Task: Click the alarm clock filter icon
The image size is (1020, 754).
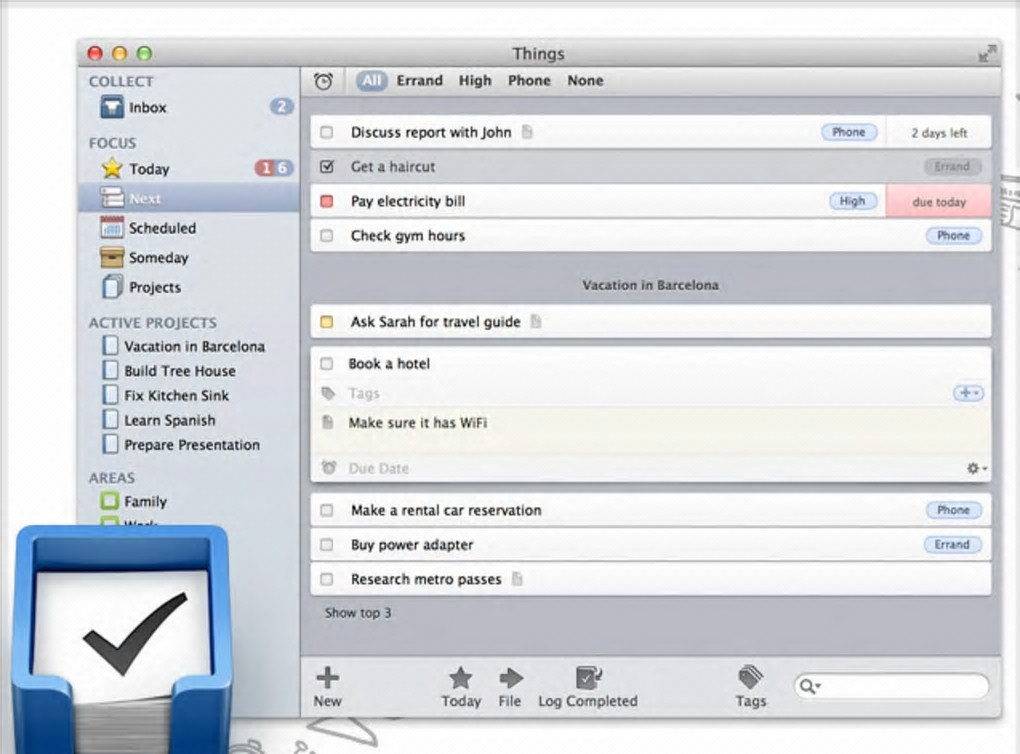Action: [323, 81]
